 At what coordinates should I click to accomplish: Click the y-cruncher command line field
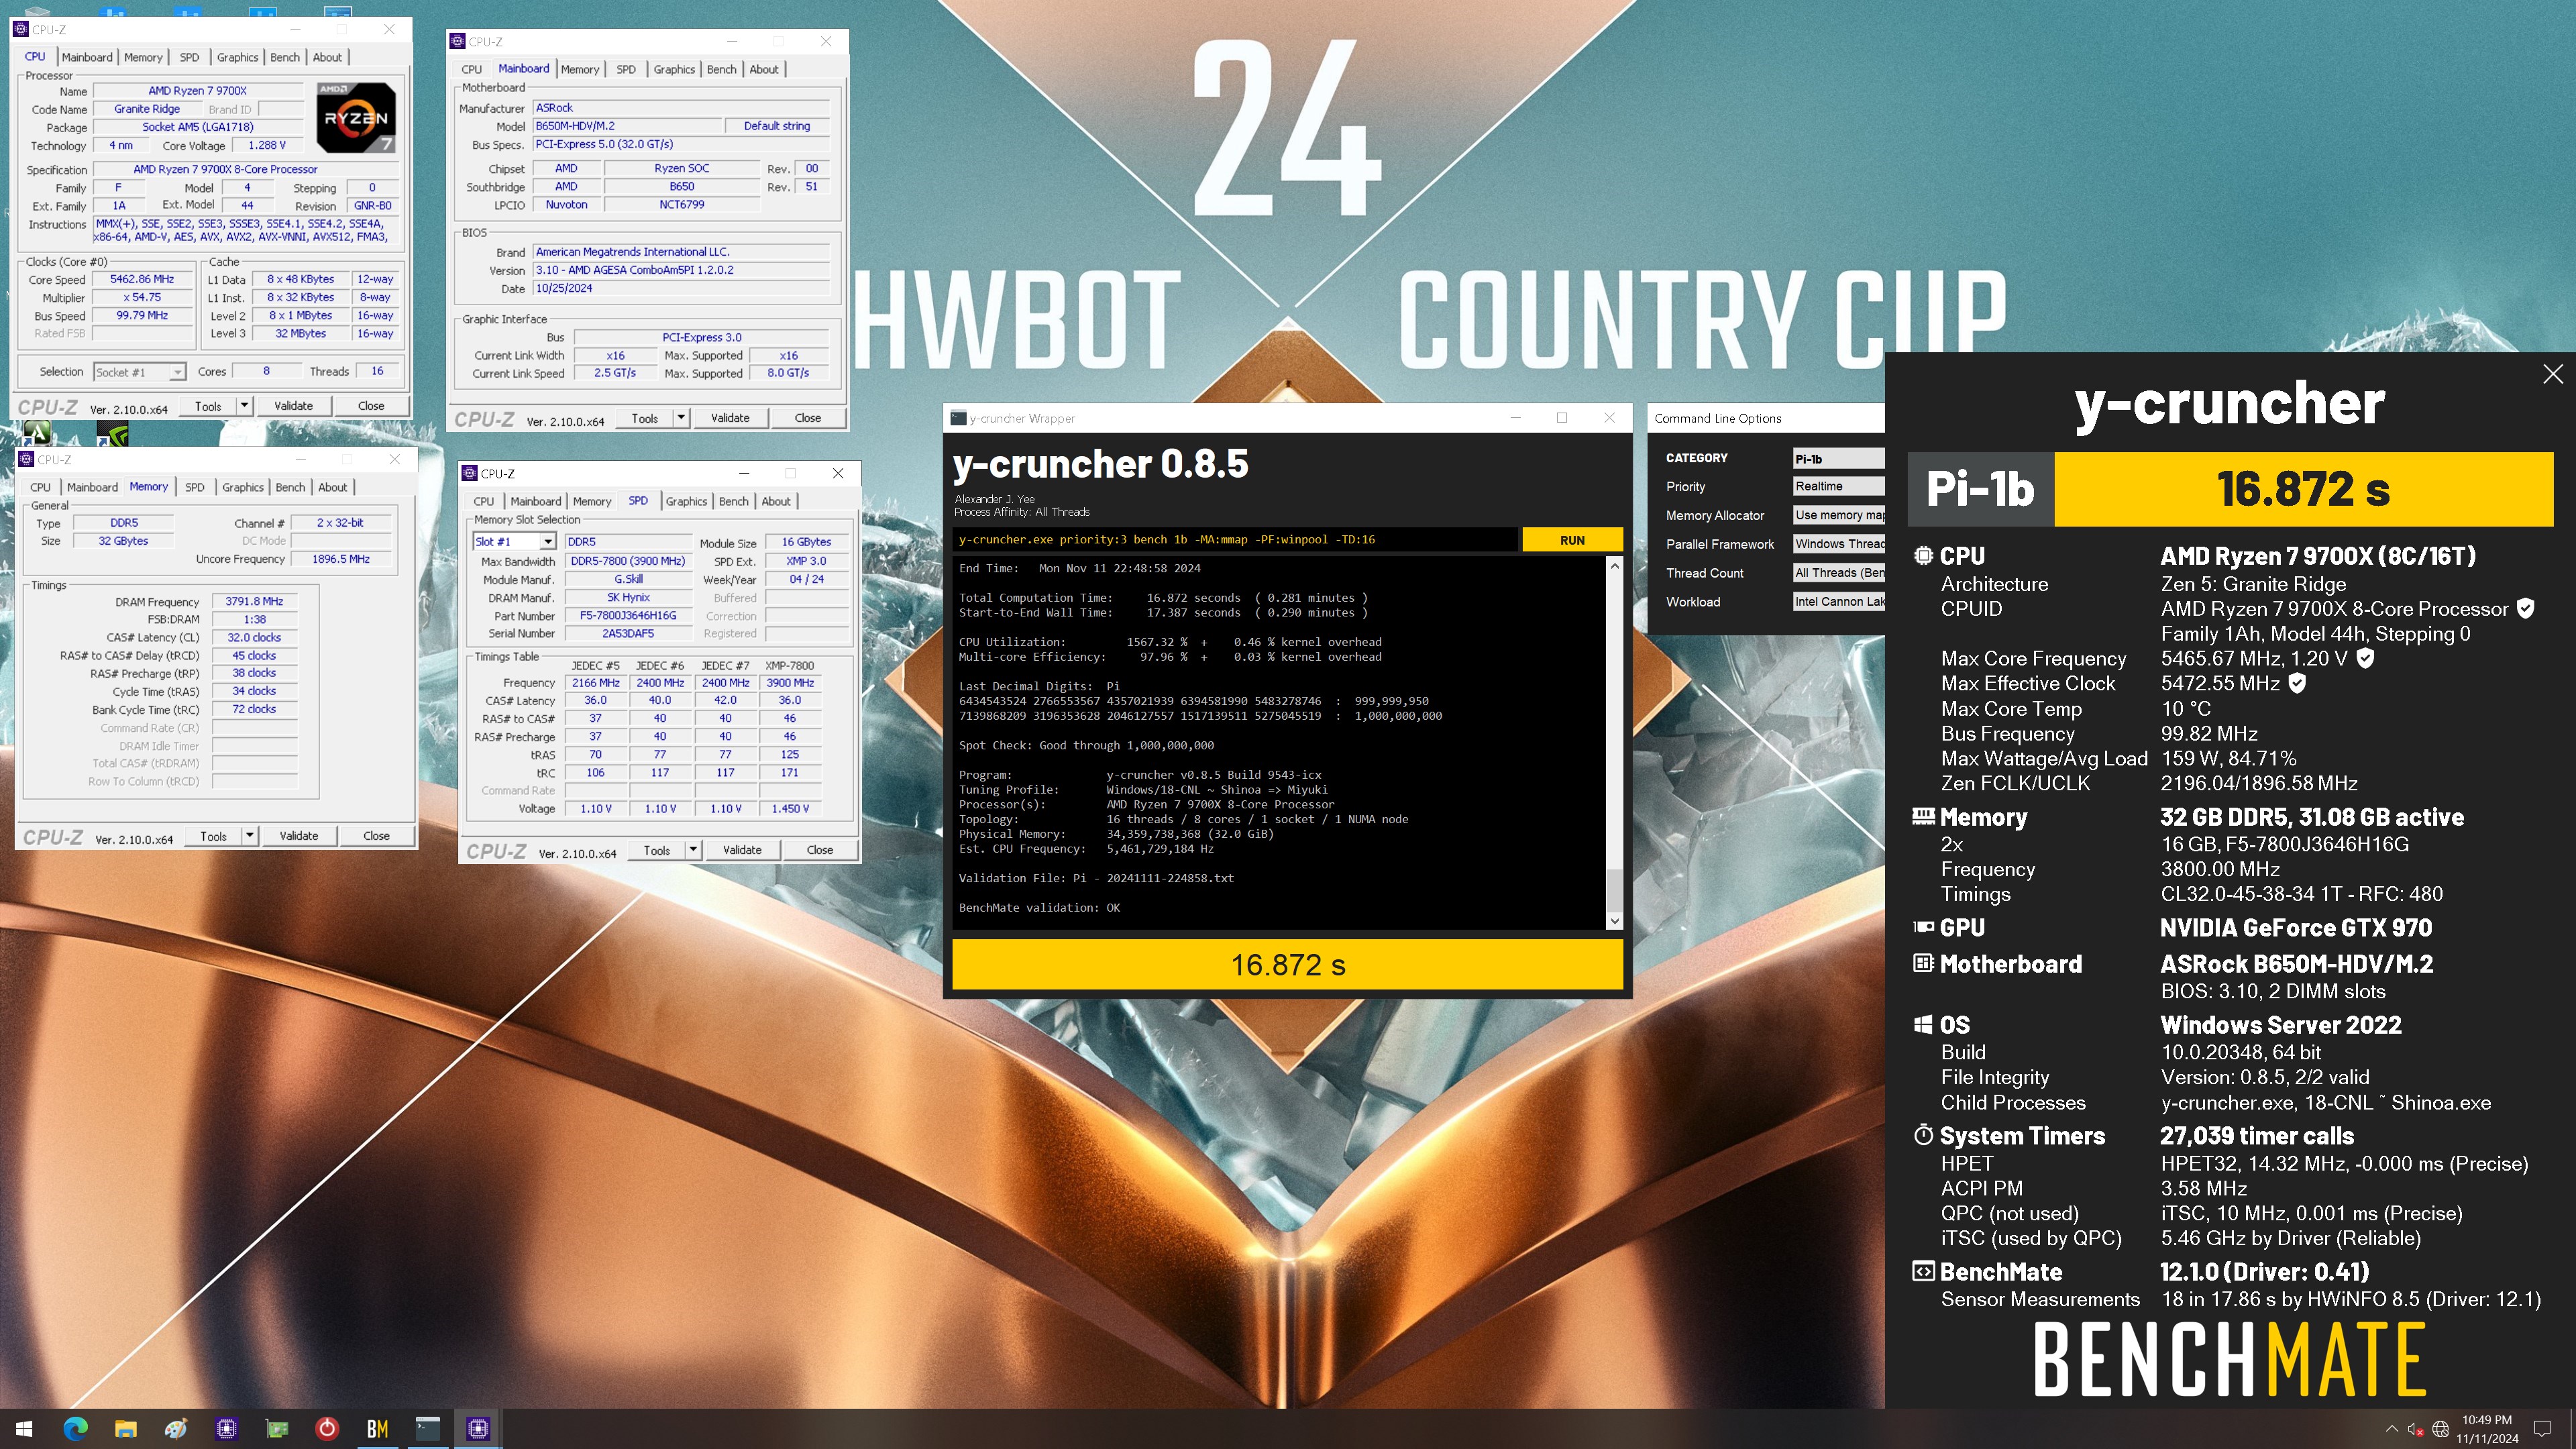coord(1234,540)
